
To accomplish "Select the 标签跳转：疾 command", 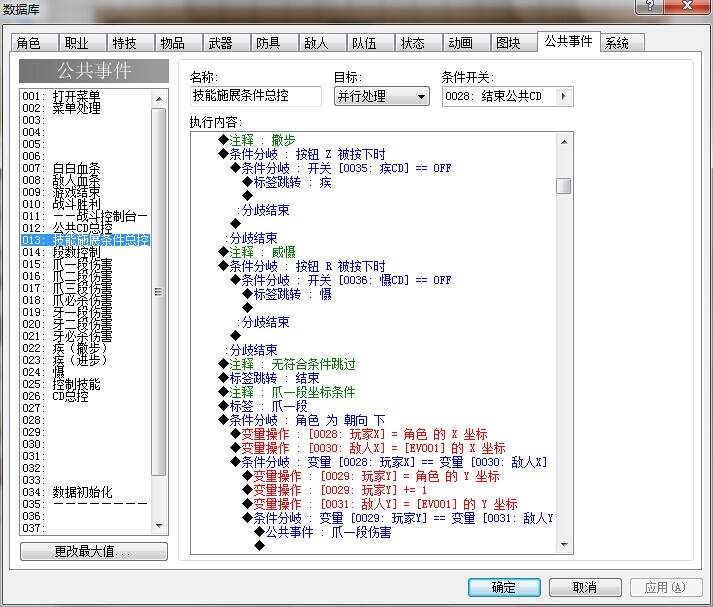I will coord(287,182).
